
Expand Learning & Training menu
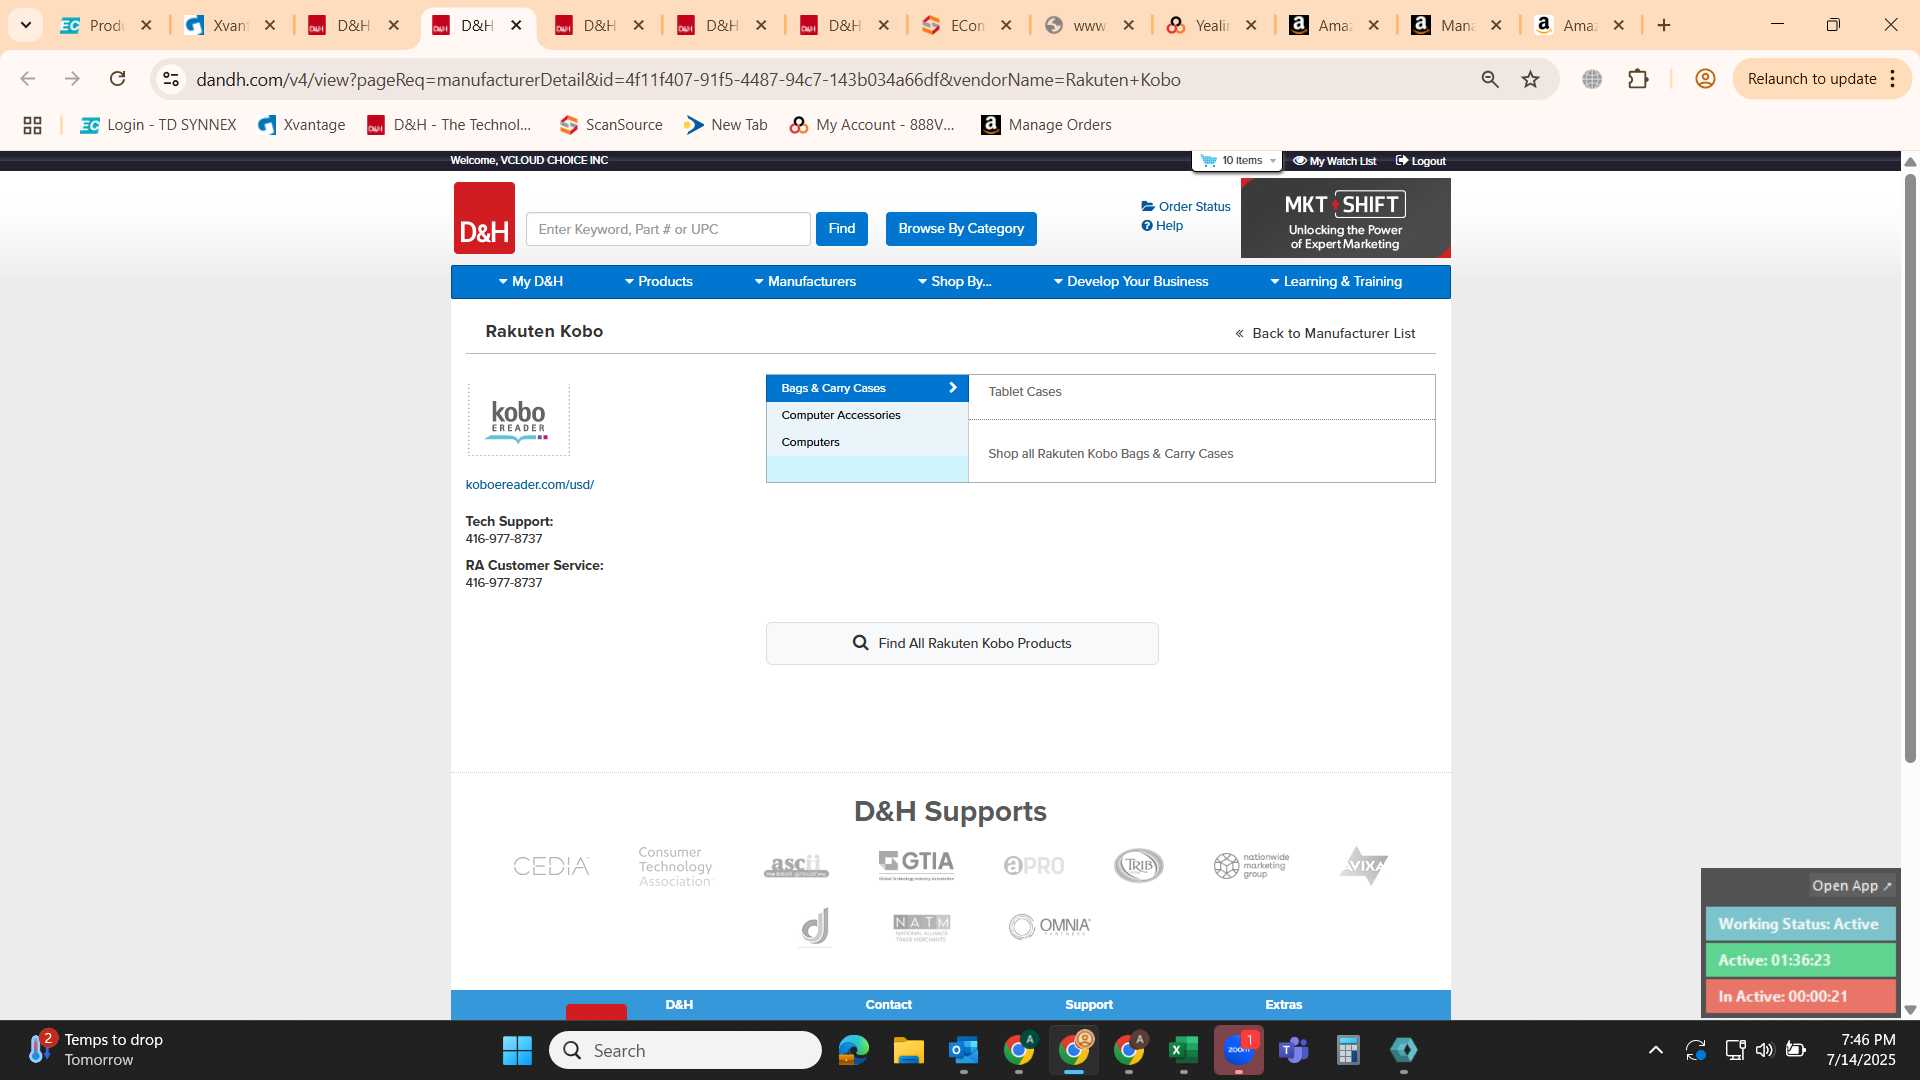1335,282
